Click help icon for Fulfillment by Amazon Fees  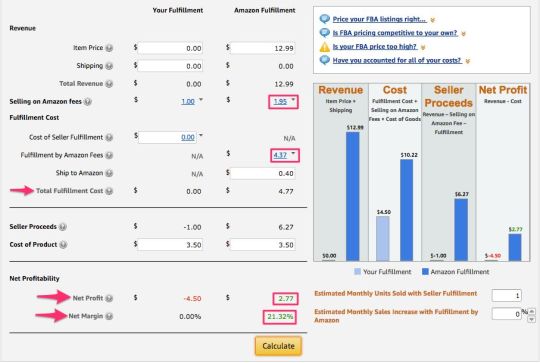pyautogui.click(x=109, y=155)
